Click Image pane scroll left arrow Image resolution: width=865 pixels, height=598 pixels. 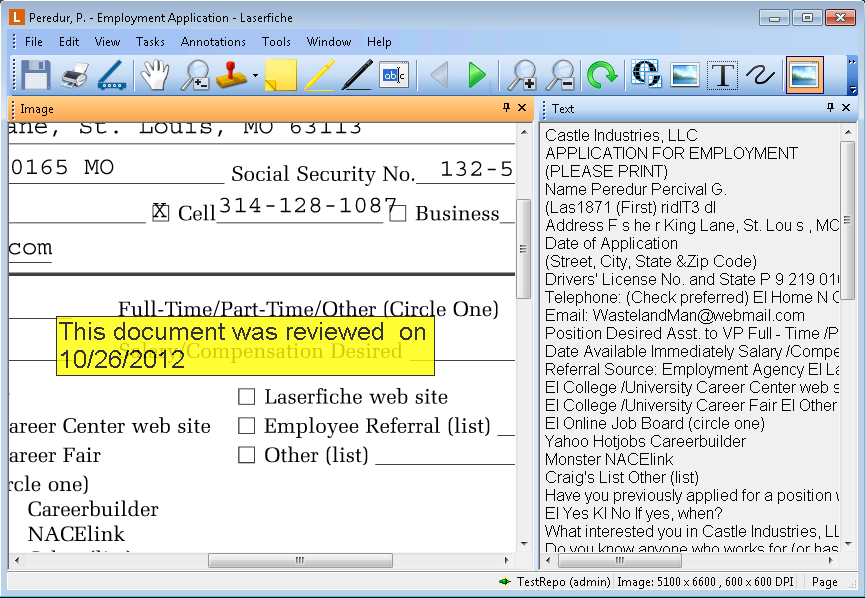click(x=17, y=560)
